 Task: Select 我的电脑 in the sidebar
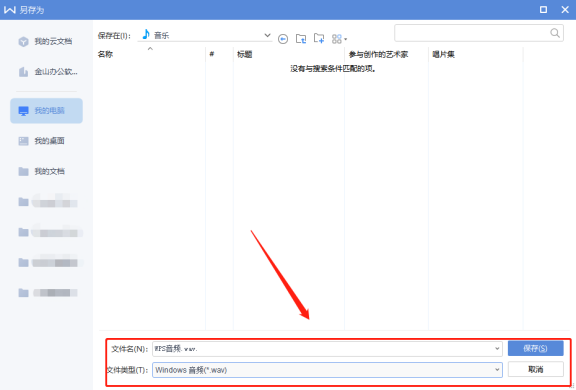[46, 111]
